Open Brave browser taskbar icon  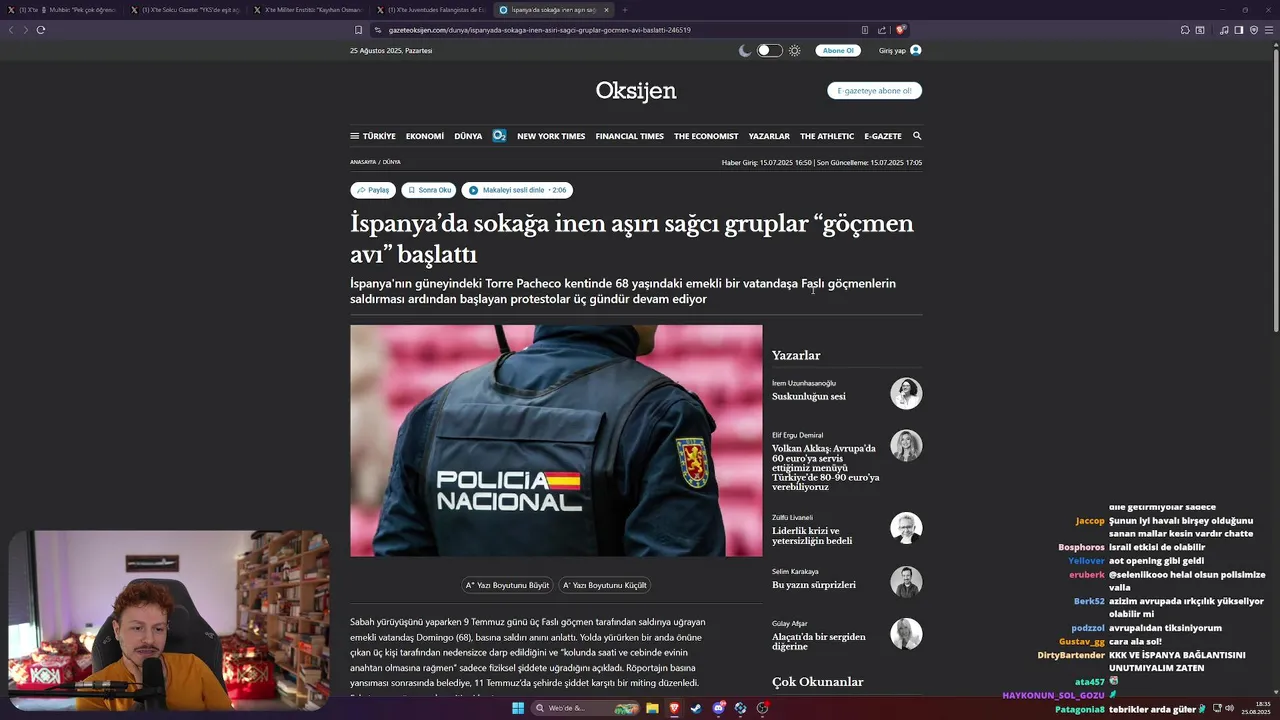[674, 708]
